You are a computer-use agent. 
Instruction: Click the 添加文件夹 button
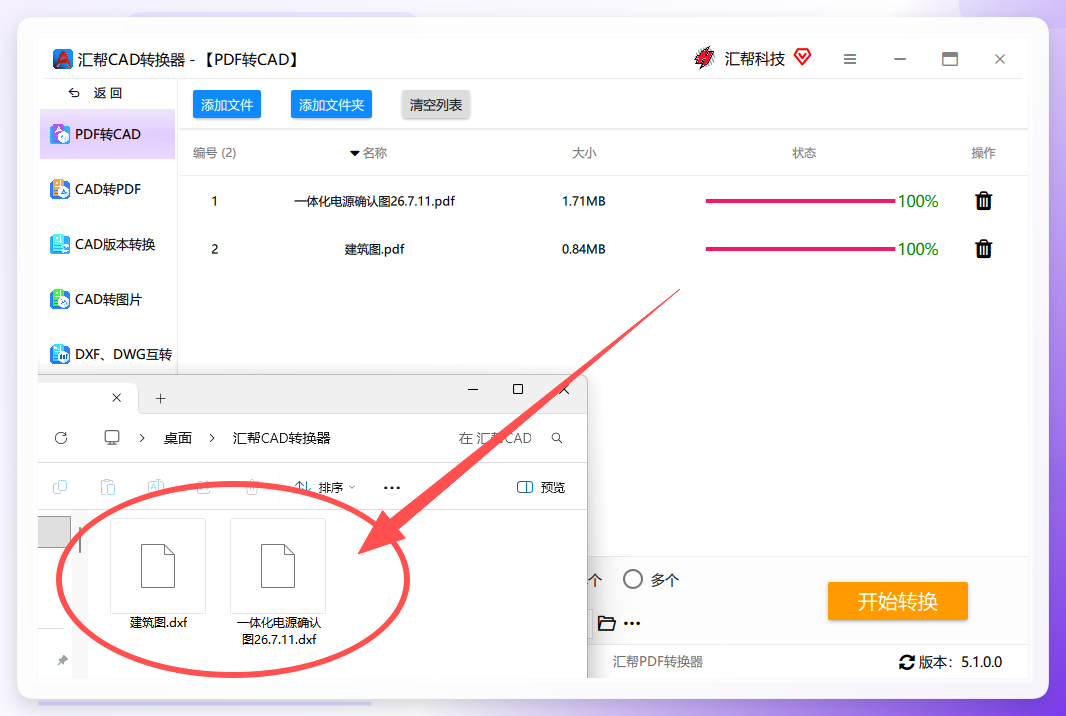[x=332, y=105]
